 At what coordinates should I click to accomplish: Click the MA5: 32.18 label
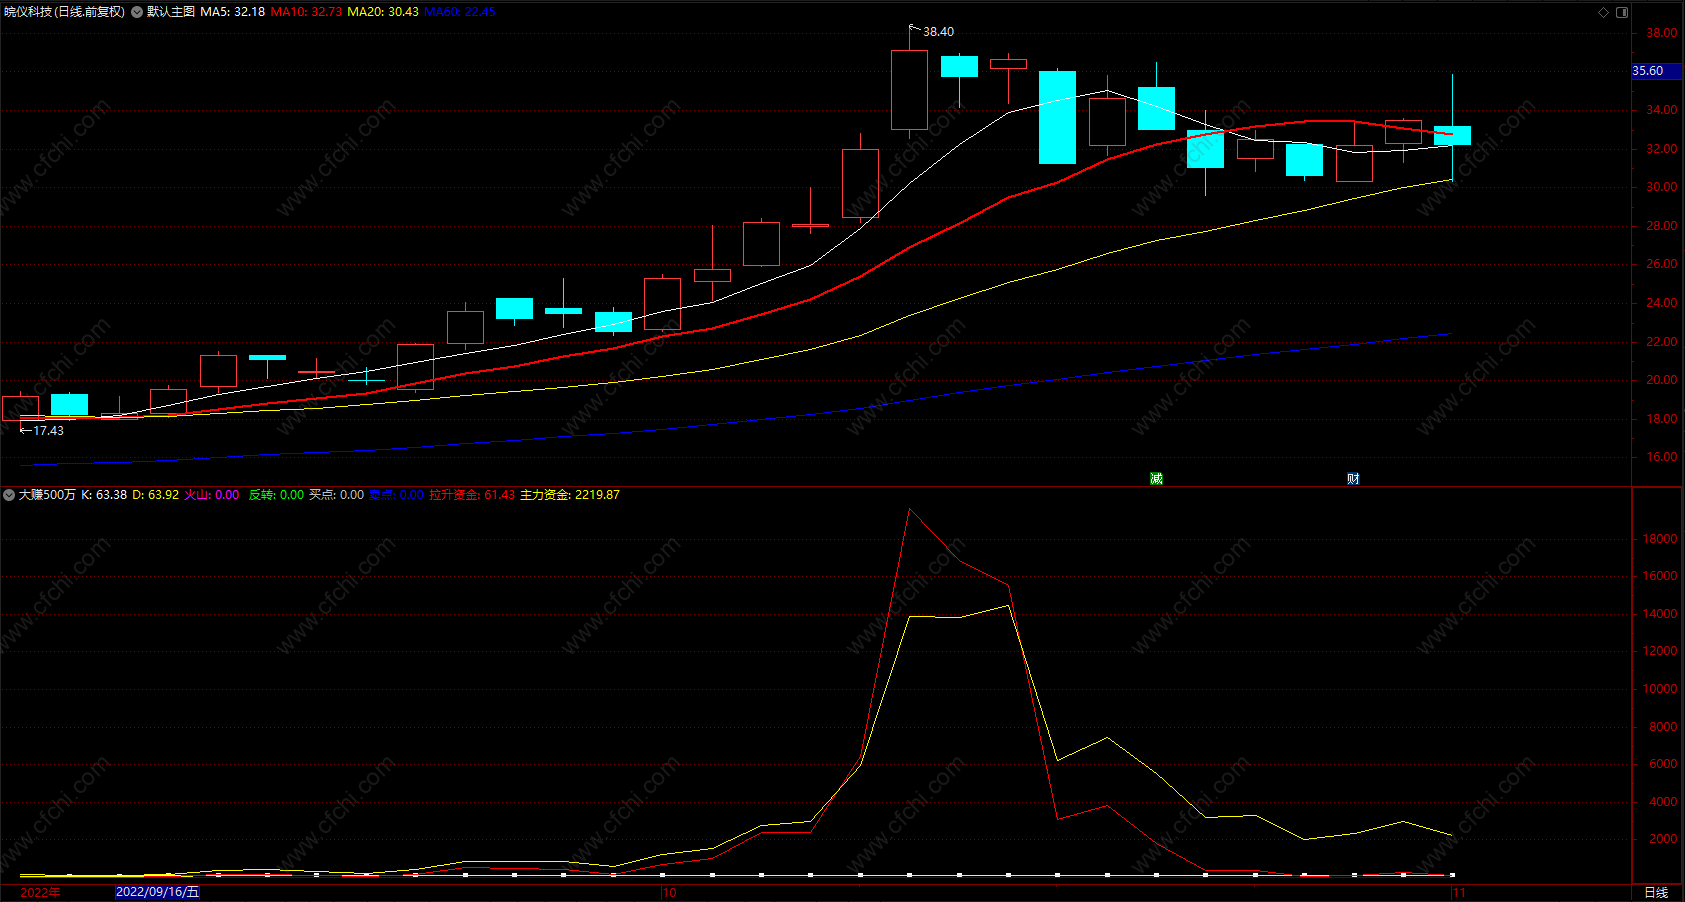(233, 12)
